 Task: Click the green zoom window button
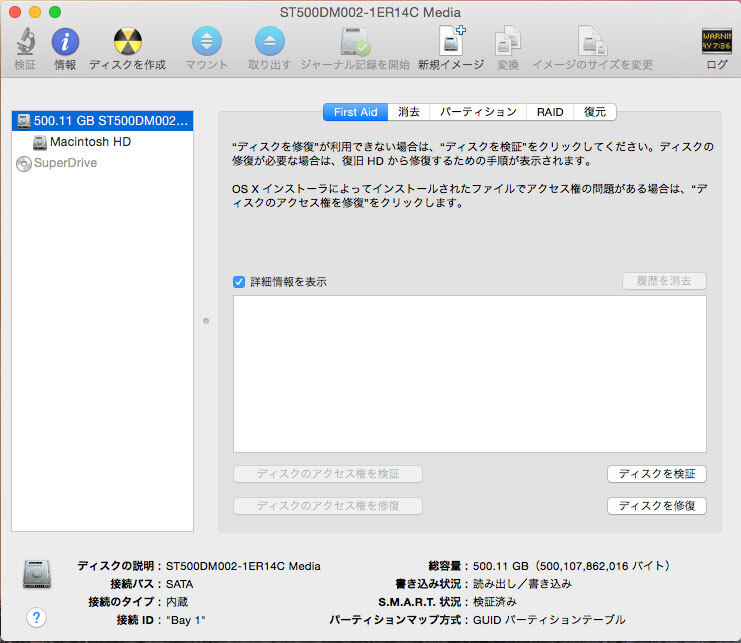pyautogui.click(x=55, y=12)
